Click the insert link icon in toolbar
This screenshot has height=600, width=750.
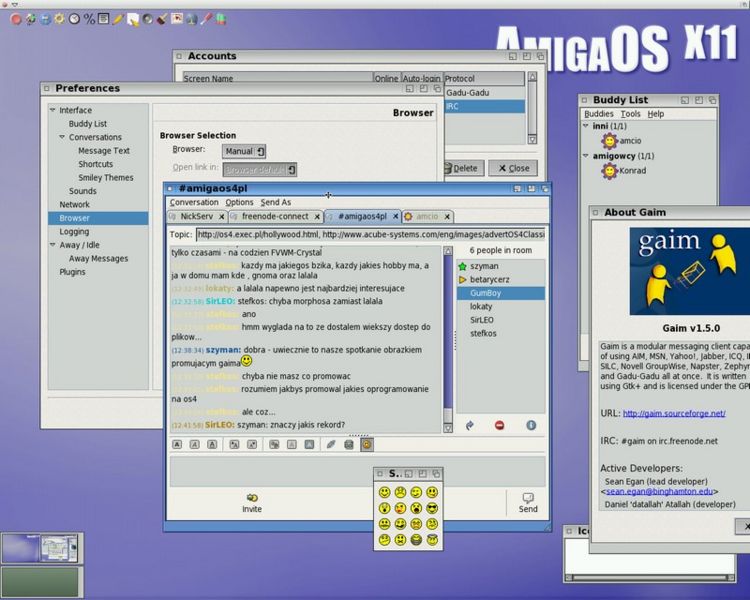pos(331,443)
